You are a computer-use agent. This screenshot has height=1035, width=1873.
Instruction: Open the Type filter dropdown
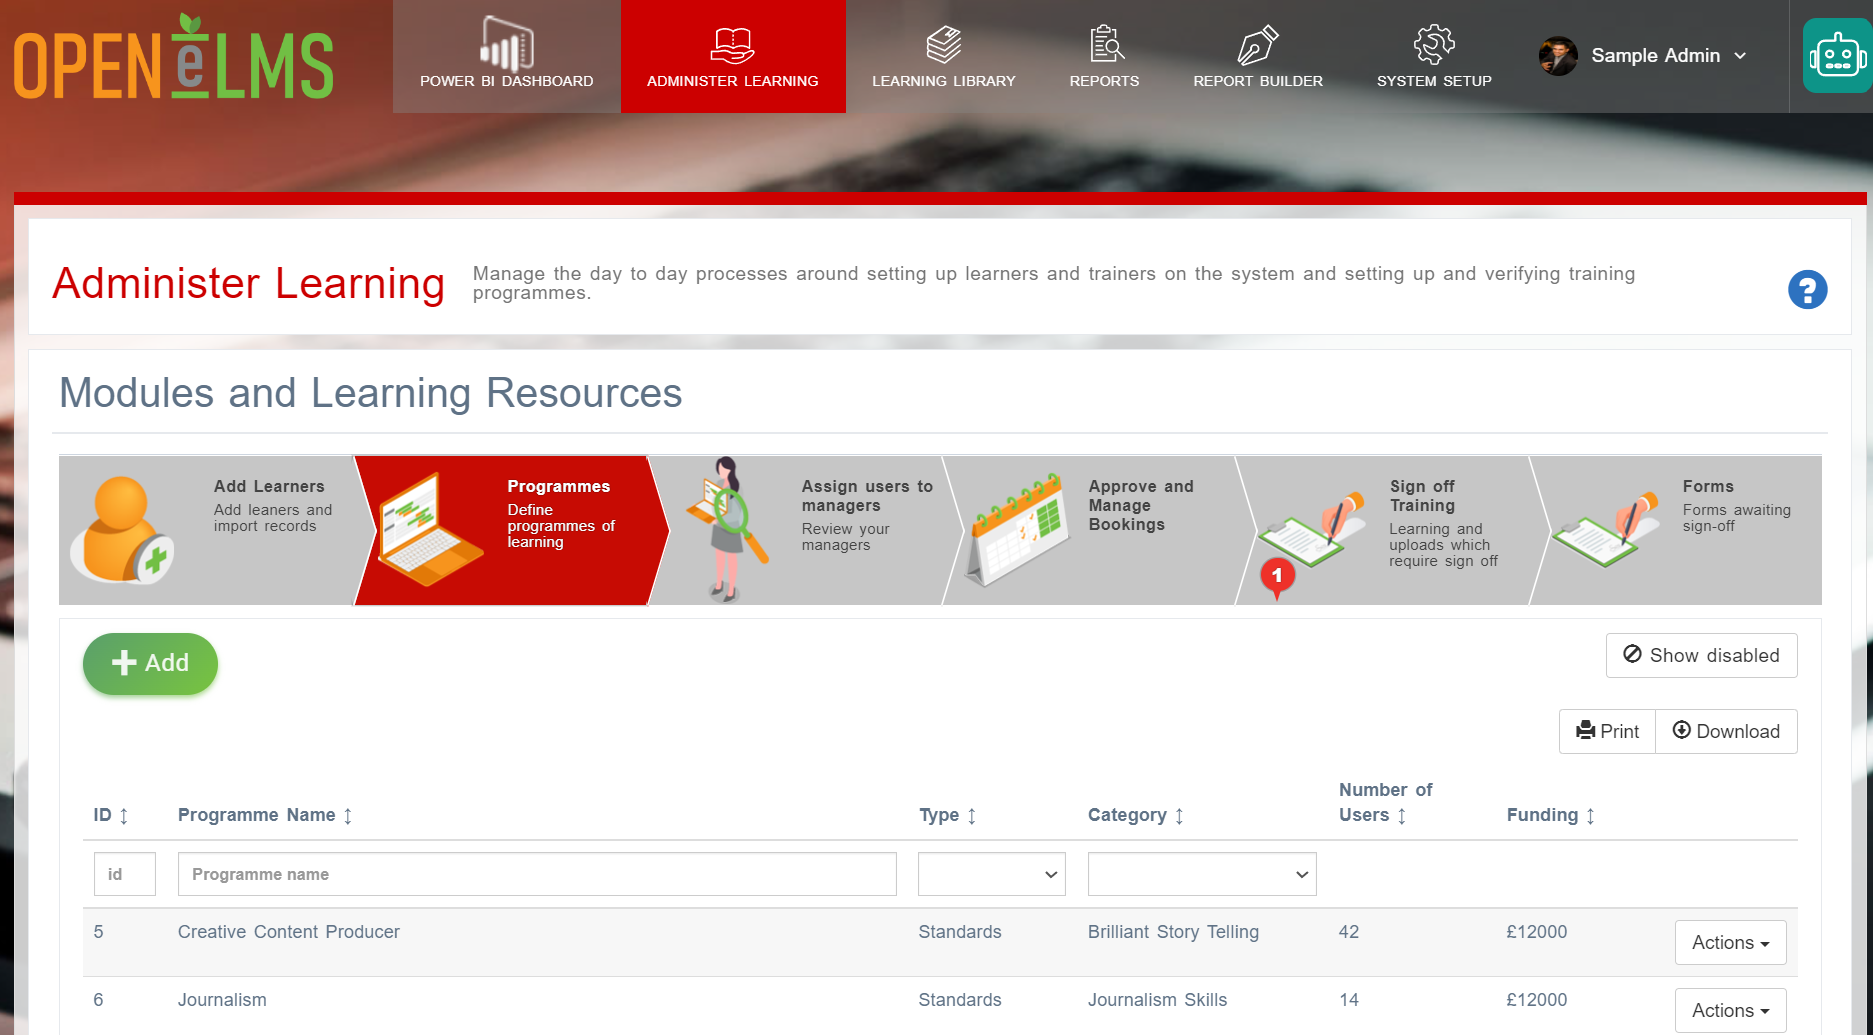point(991,874)
